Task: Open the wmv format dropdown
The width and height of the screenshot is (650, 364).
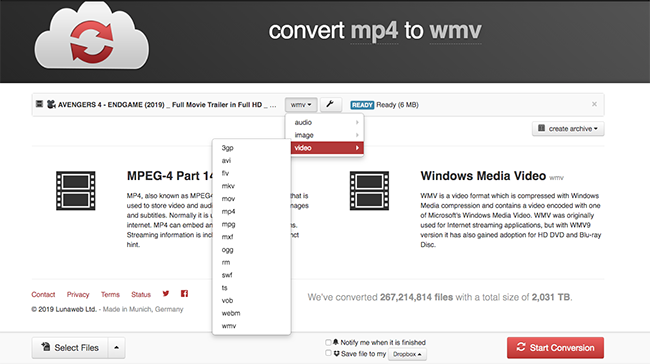Action: coord(301,105)
